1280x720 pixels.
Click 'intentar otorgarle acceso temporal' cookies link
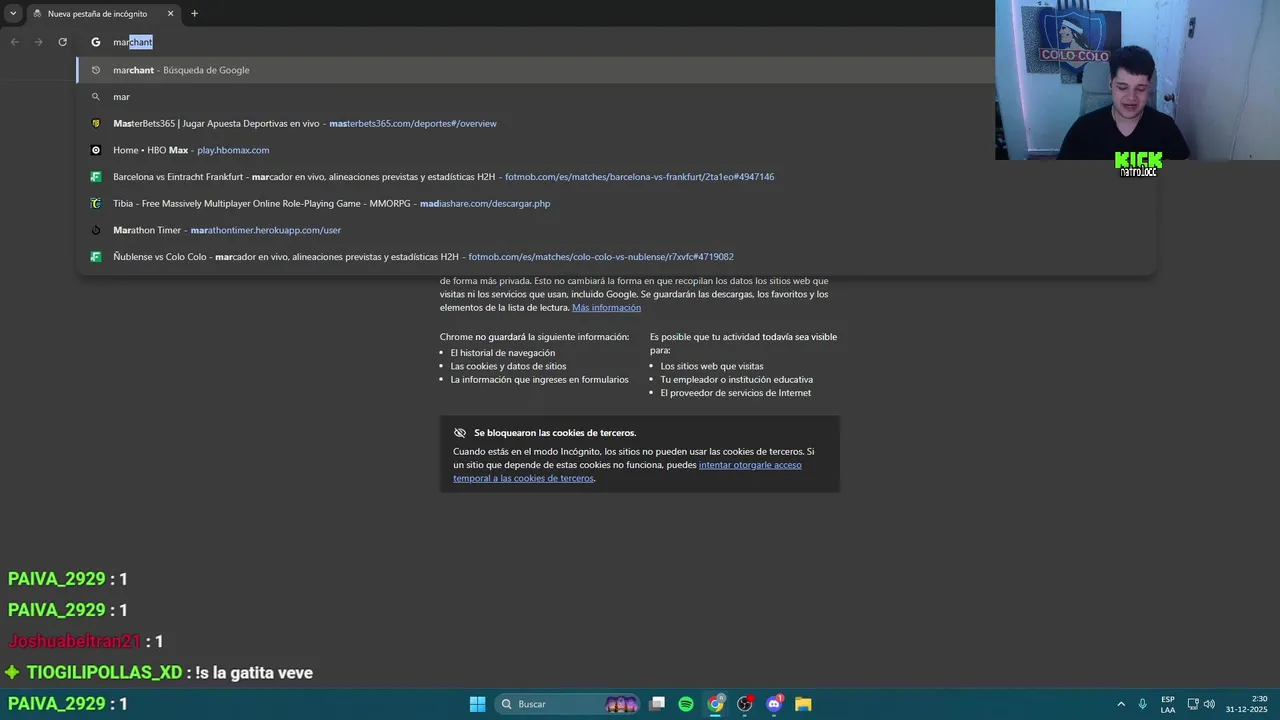pos(627,471)
